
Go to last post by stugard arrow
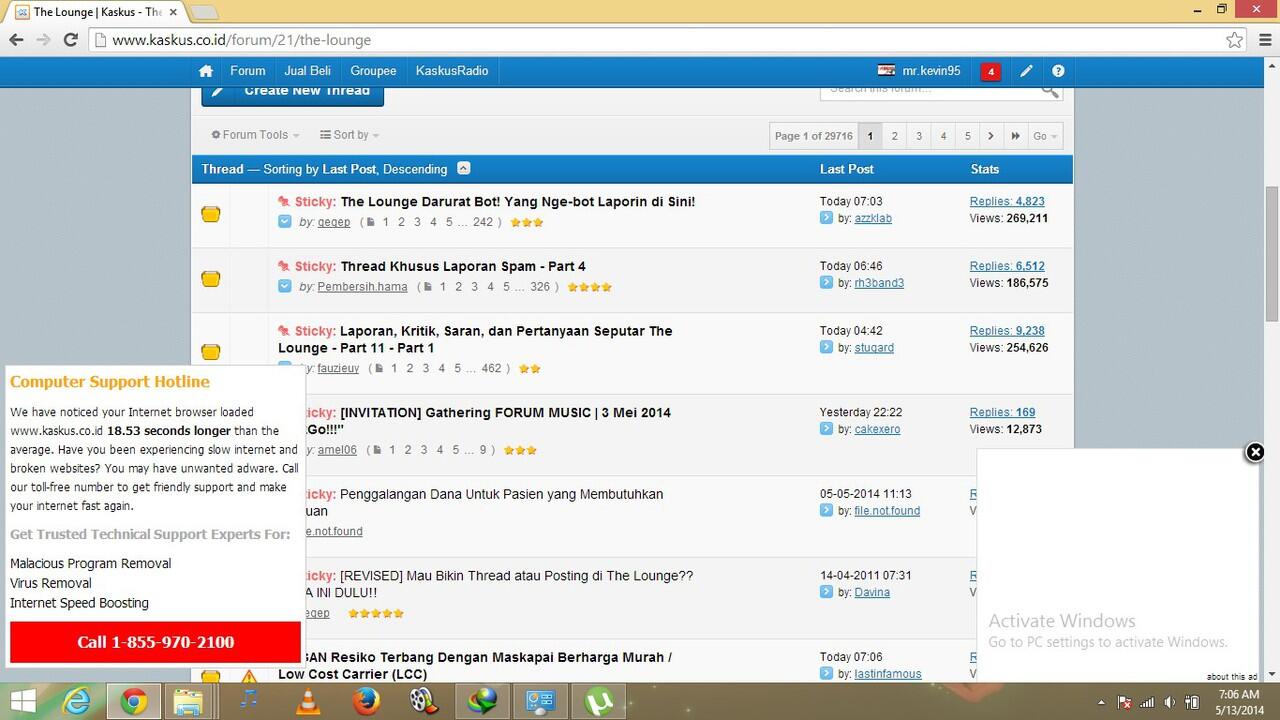826,348
